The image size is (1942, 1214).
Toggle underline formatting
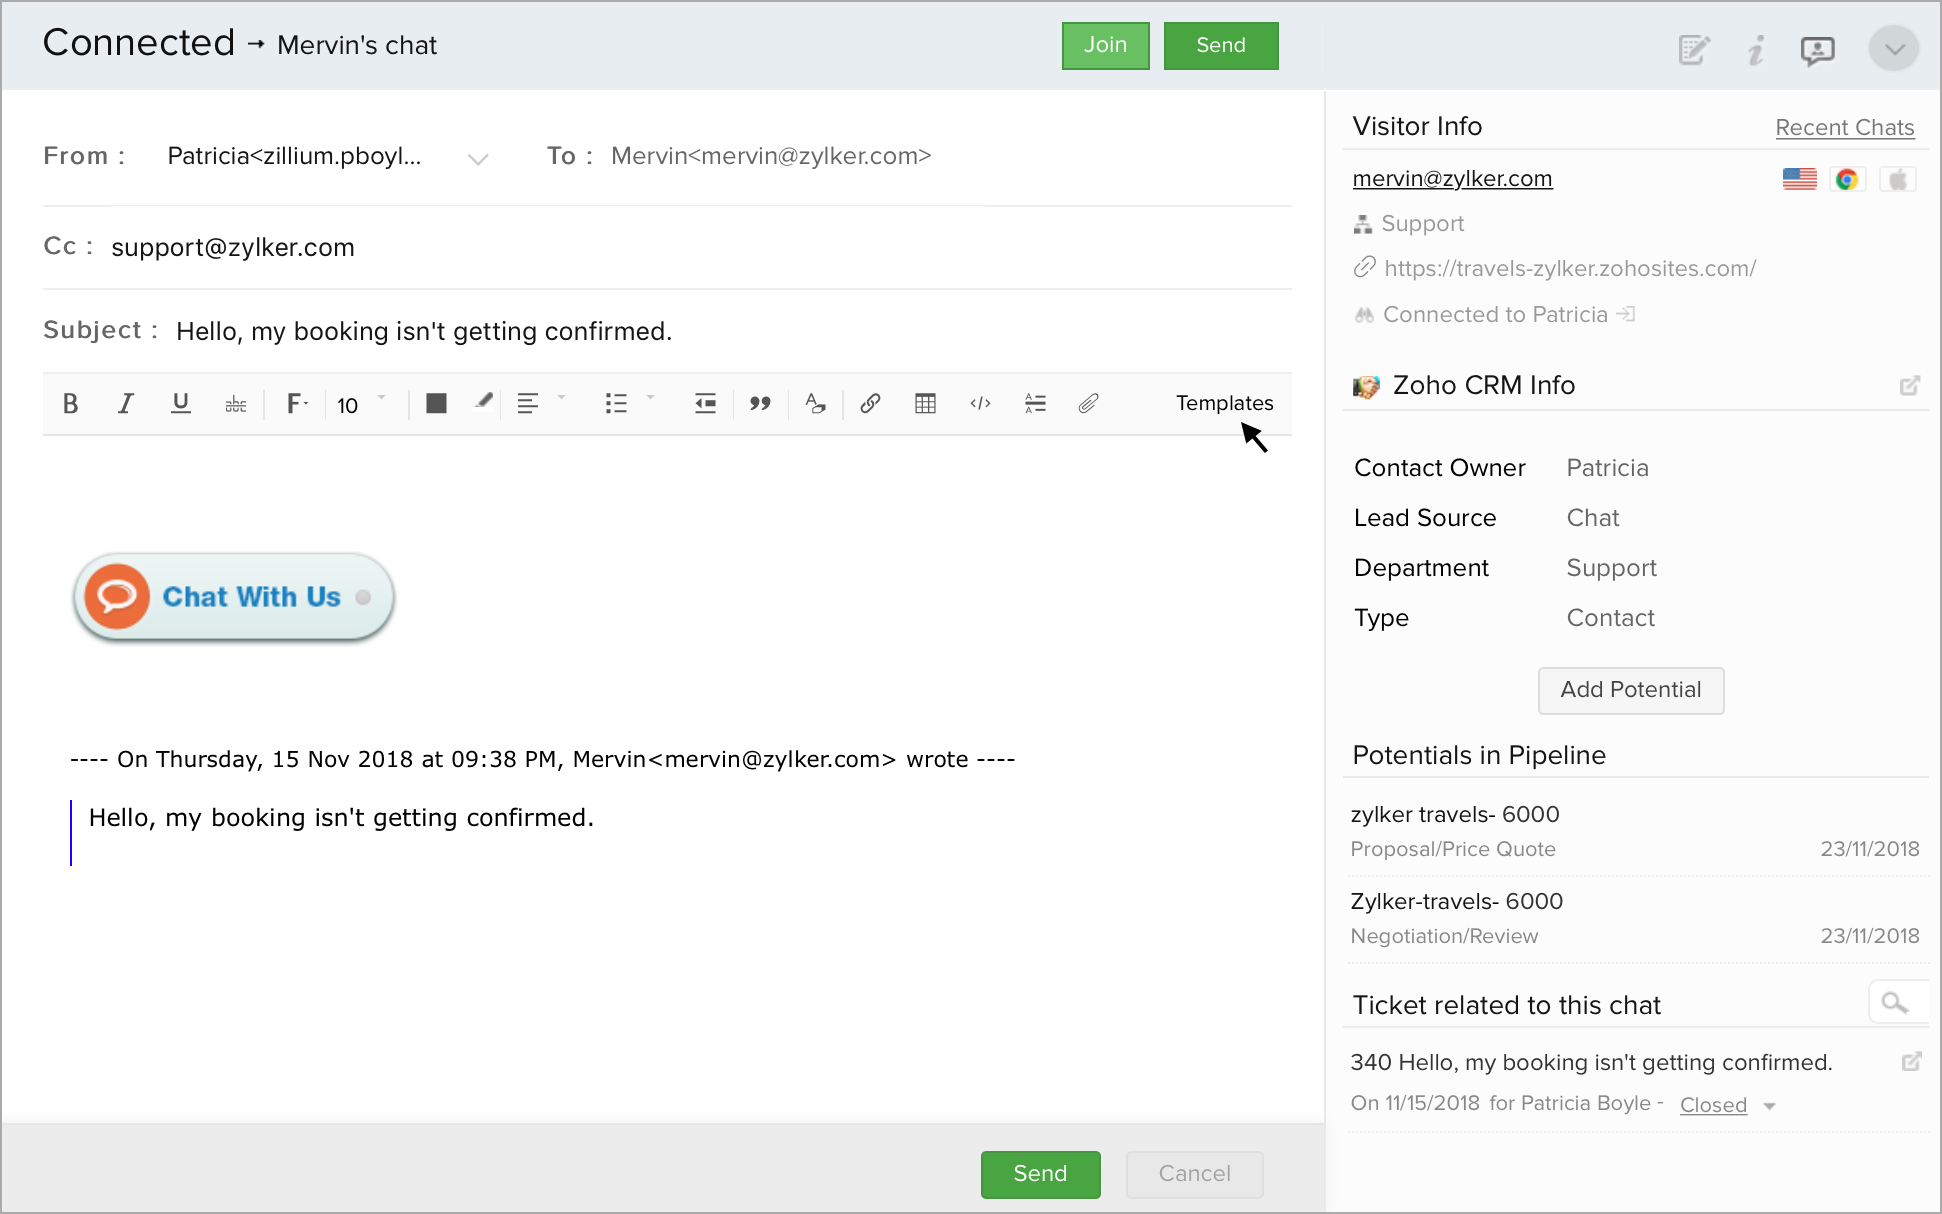click(x=180, y=403)
